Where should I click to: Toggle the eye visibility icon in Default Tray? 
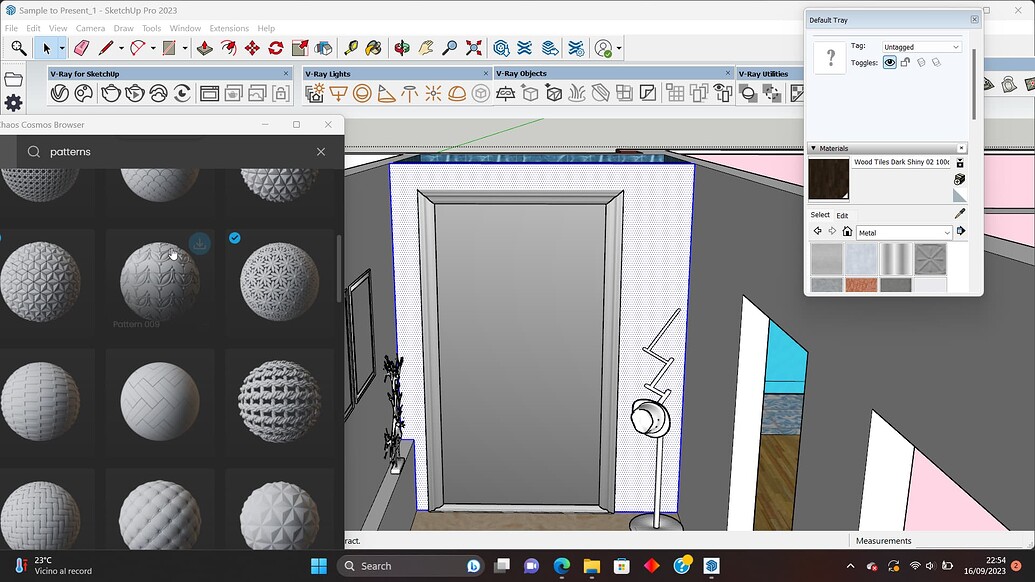pyautogui.click(x=889, y=62)
